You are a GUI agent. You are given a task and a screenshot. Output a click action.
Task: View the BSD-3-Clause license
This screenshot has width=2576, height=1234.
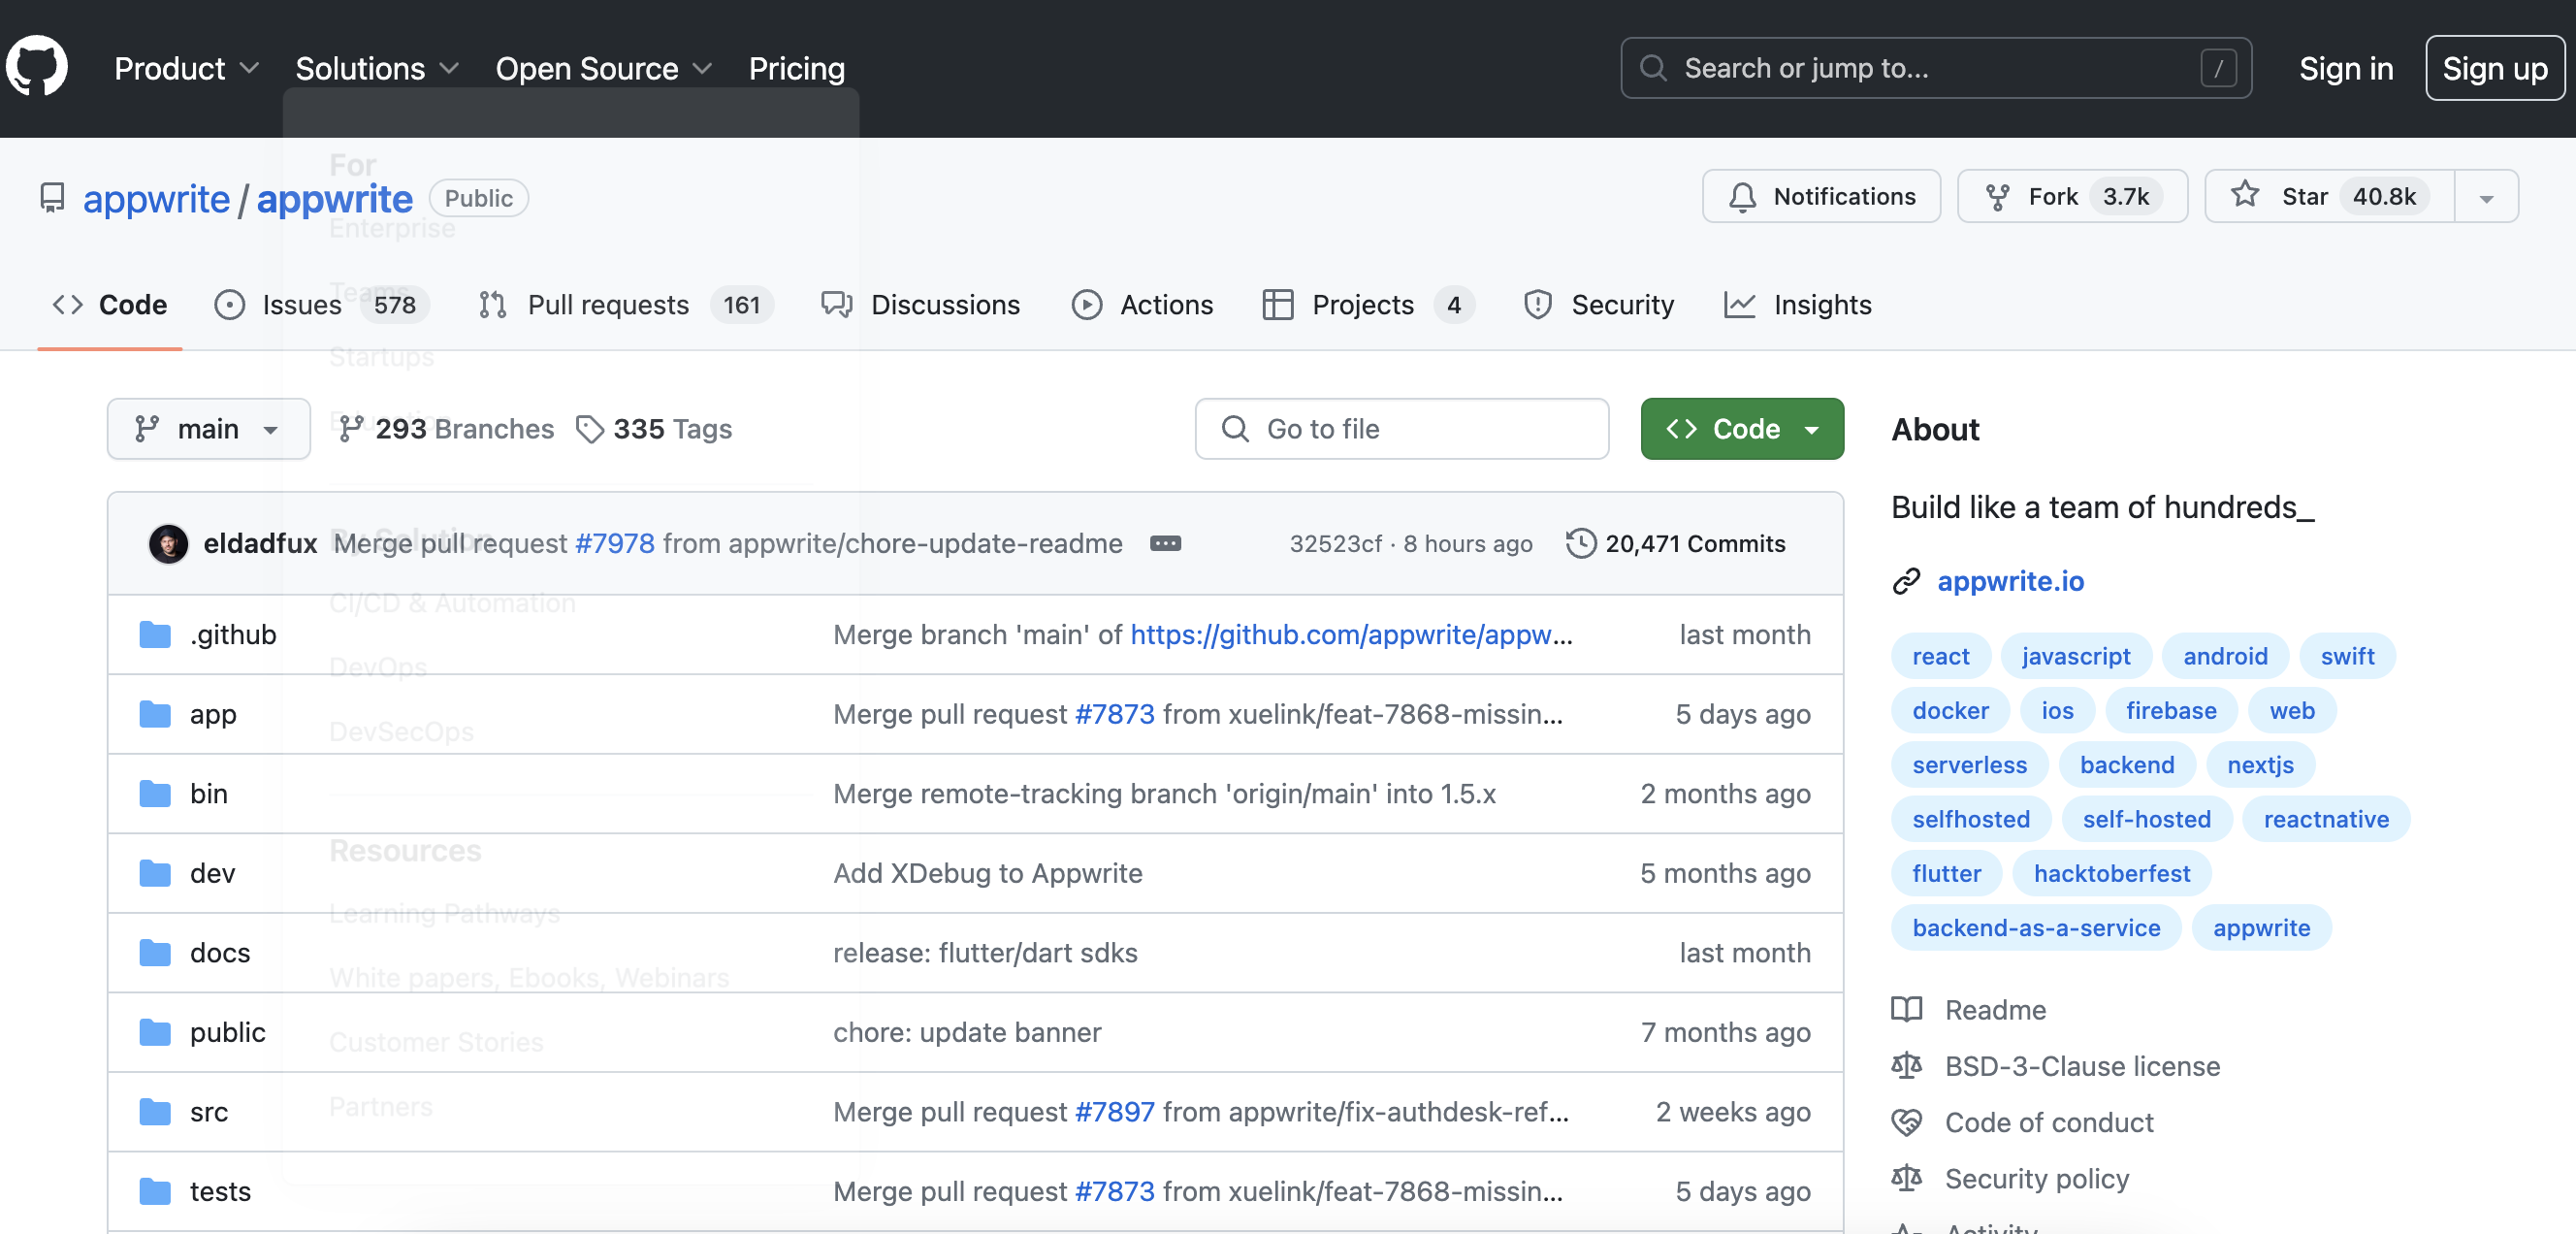coord(2055,1065)
